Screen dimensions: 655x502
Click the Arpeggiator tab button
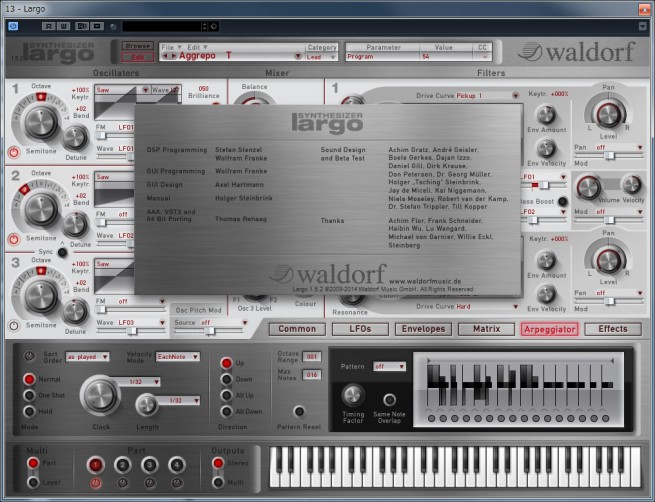coord(550,329)
